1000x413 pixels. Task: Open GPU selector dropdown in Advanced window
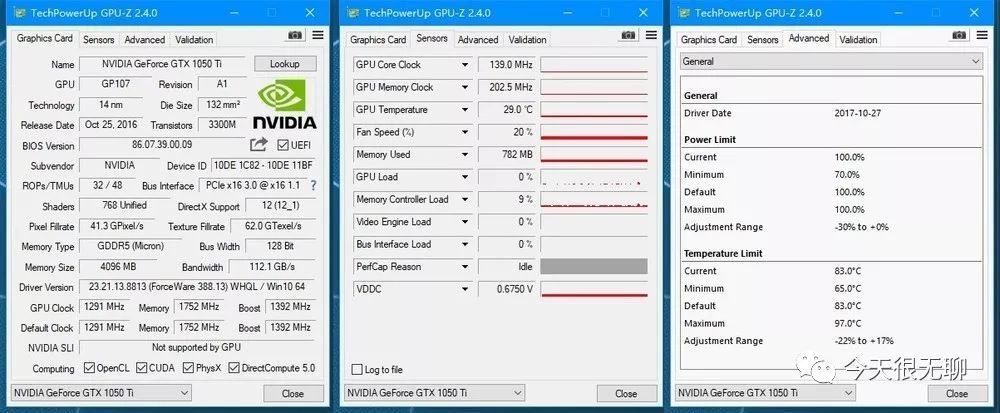point(765,393)
